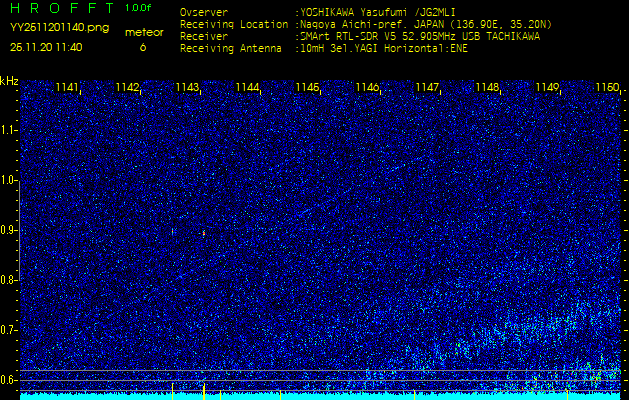This screenshot has width=629, height=400.
Task: Click the version number 1.0.0f
Action: (138, 8)
